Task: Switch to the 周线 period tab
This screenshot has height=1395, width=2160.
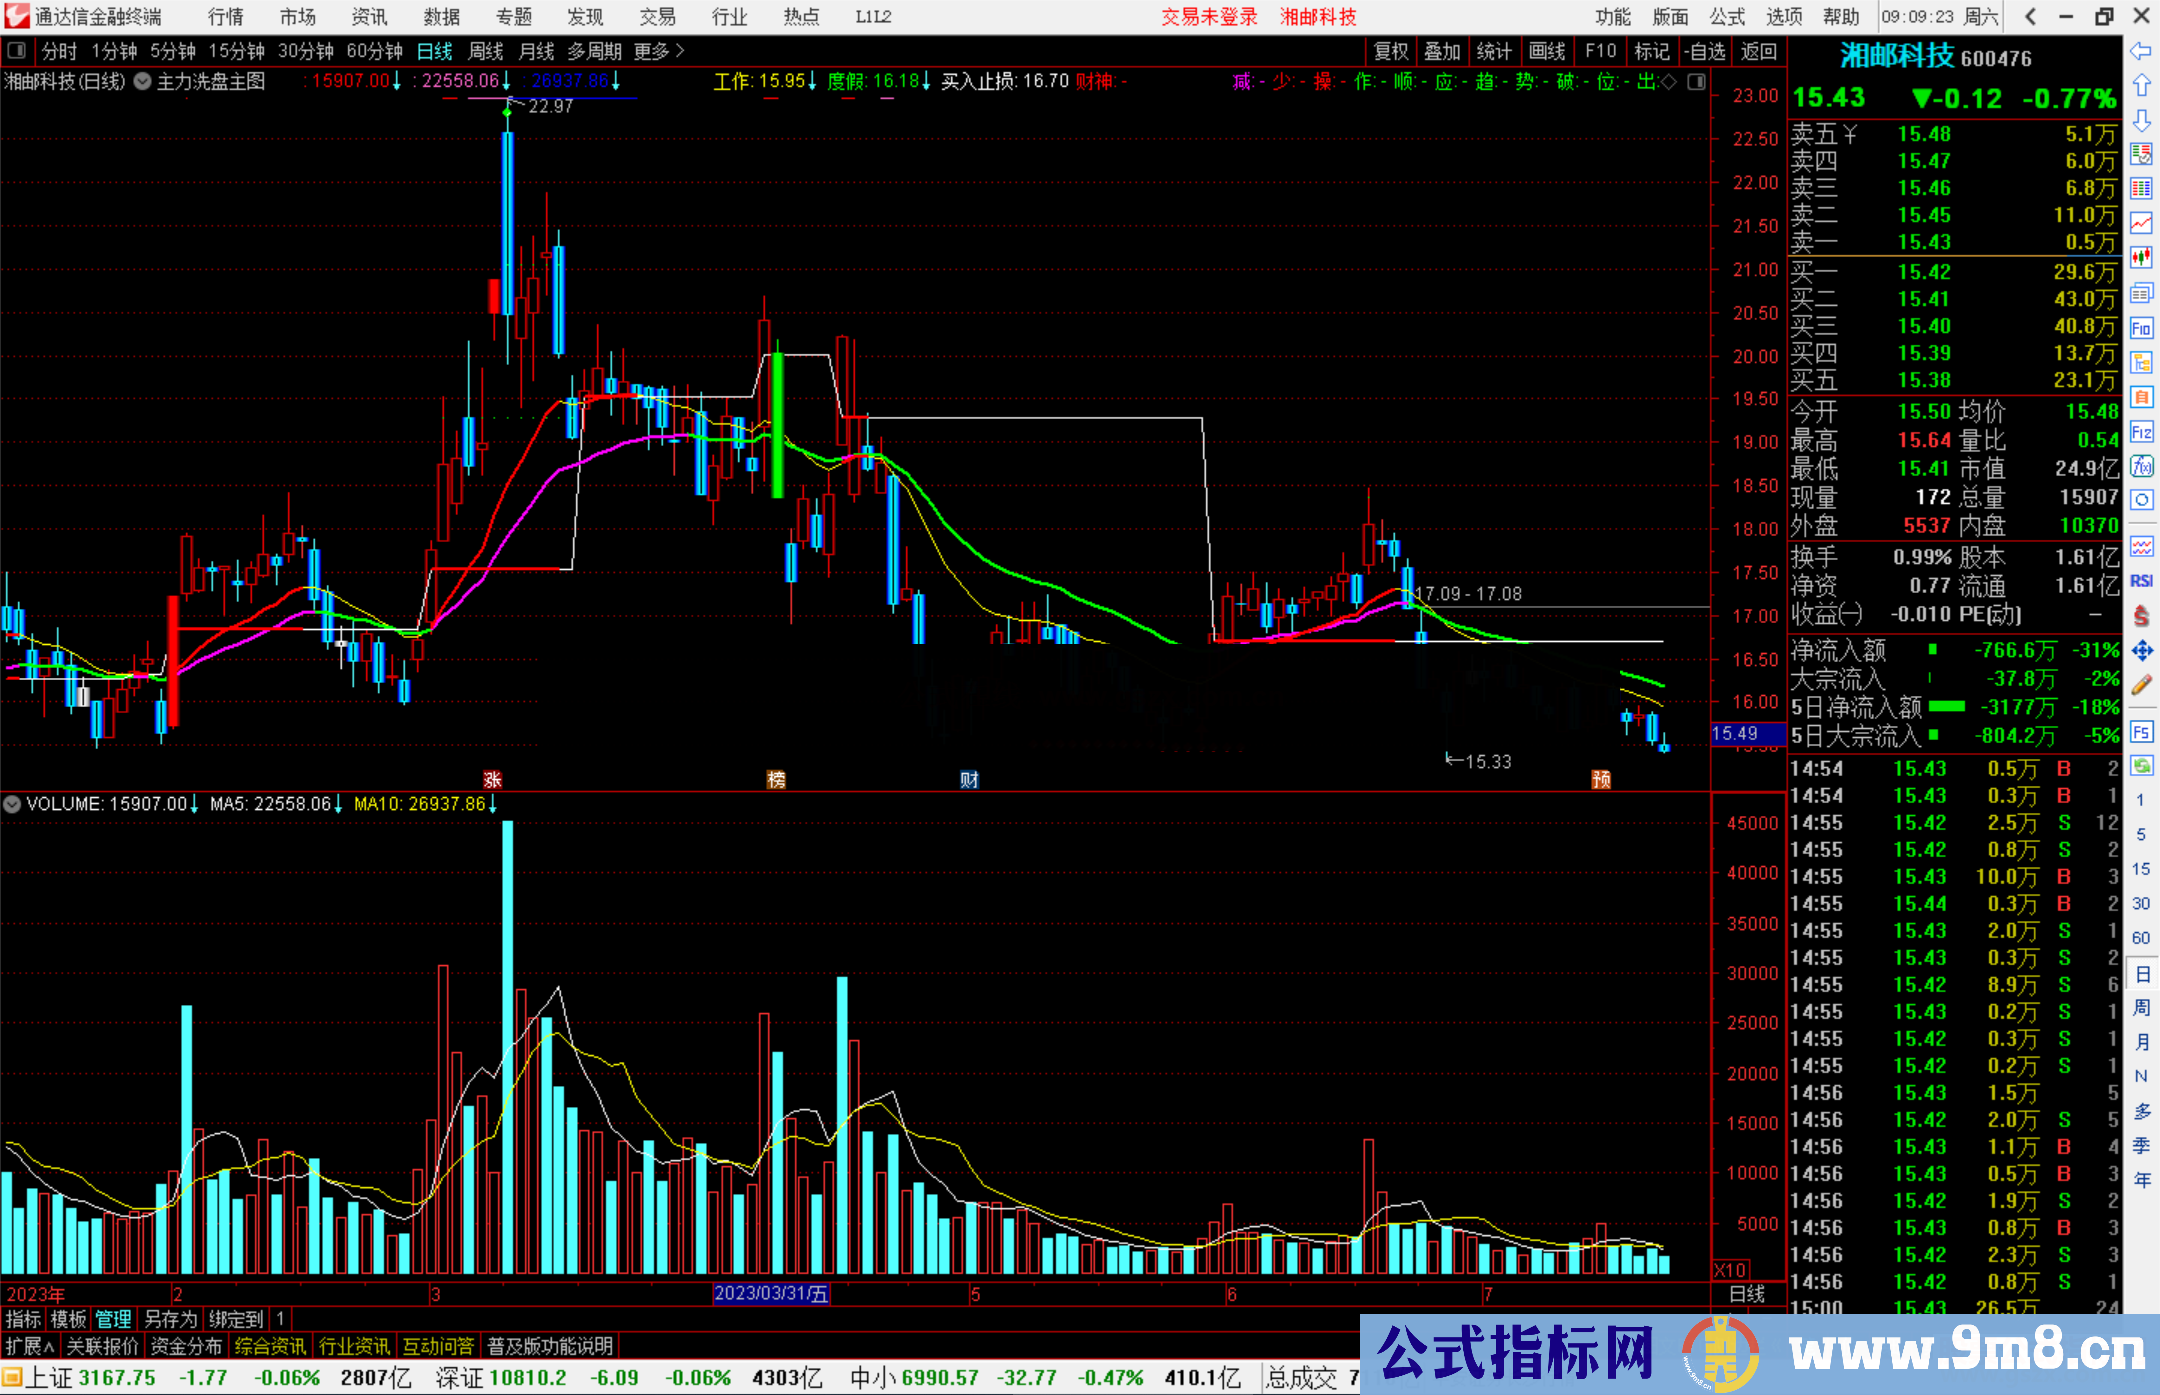Action: point(486,51)
